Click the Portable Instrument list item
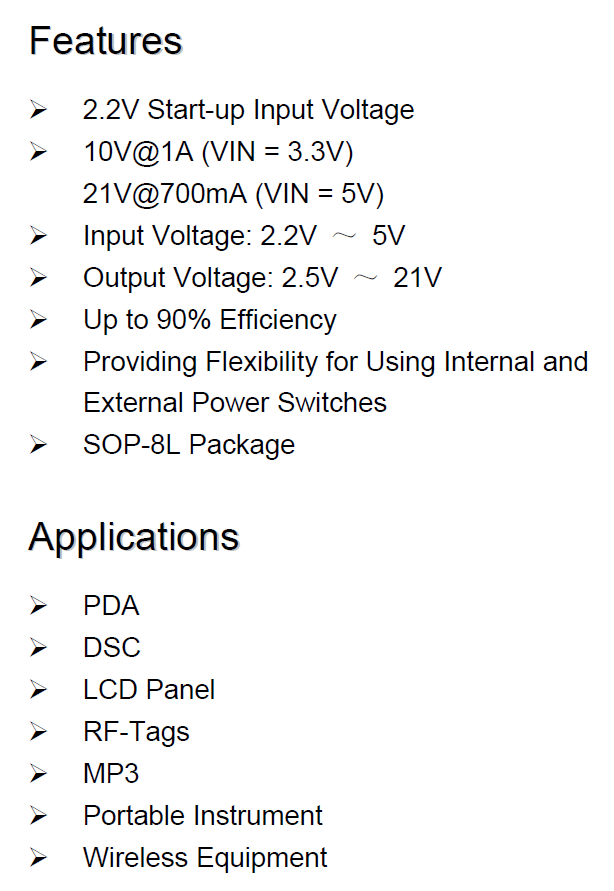 [x=203, y=815]
